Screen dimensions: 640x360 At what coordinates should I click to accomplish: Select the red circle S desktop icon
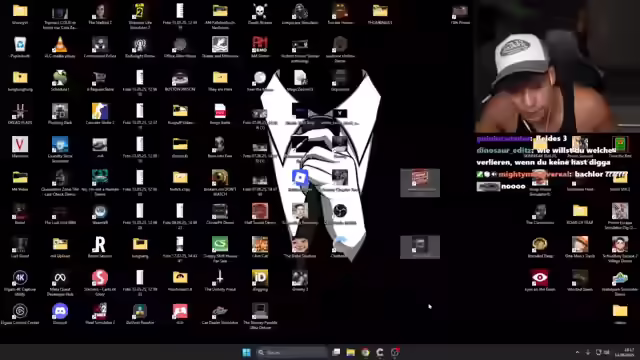(x=100, y=278)
